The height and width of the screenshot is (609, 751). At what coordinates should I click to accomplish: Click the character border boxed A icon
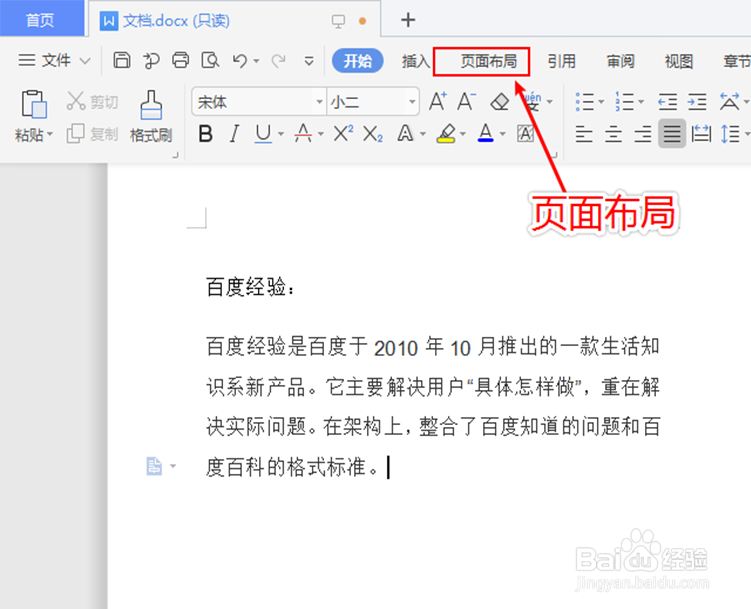[525, 134]
